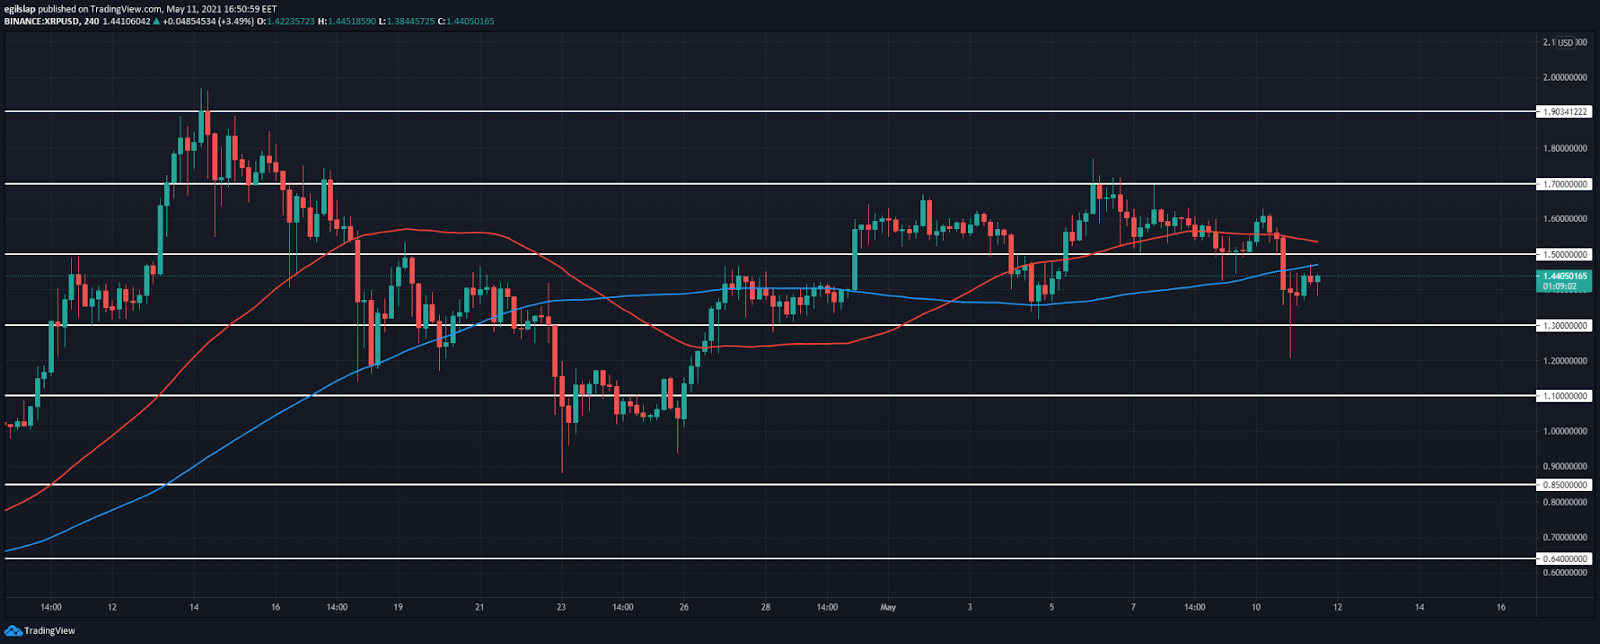Viewport: 1600px width, 644px height.
Task: Select the 1.10000000 horizontal line price label
Action: click(x=1565, y=397)
